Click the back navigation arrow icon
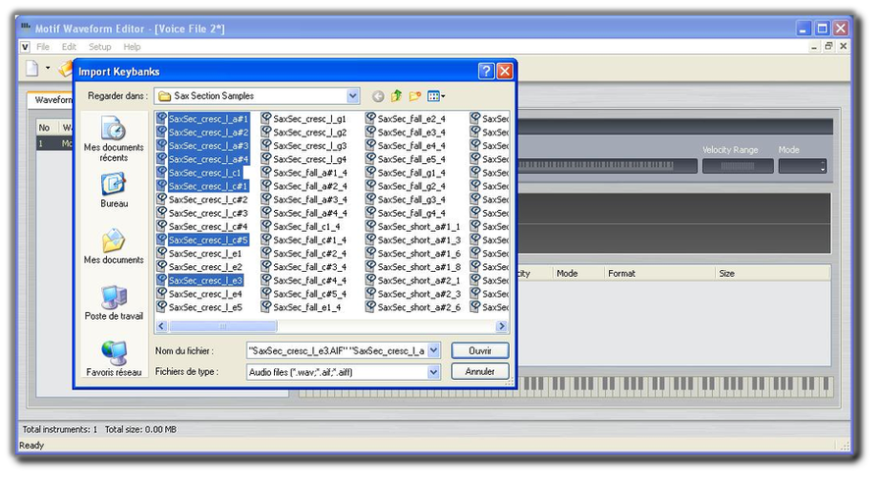This screenshot has height=479, width=878. pos(378,96)
